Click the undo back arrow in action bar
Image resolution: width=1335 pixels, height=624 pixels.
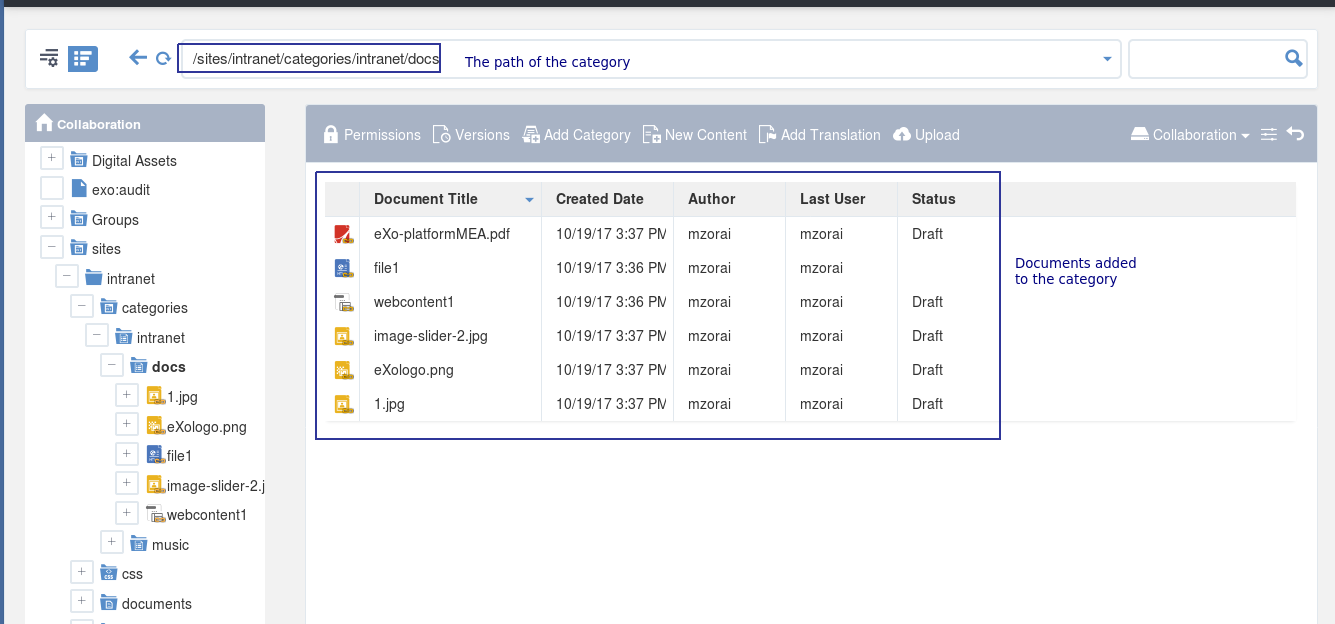(x=1295, y=134)
